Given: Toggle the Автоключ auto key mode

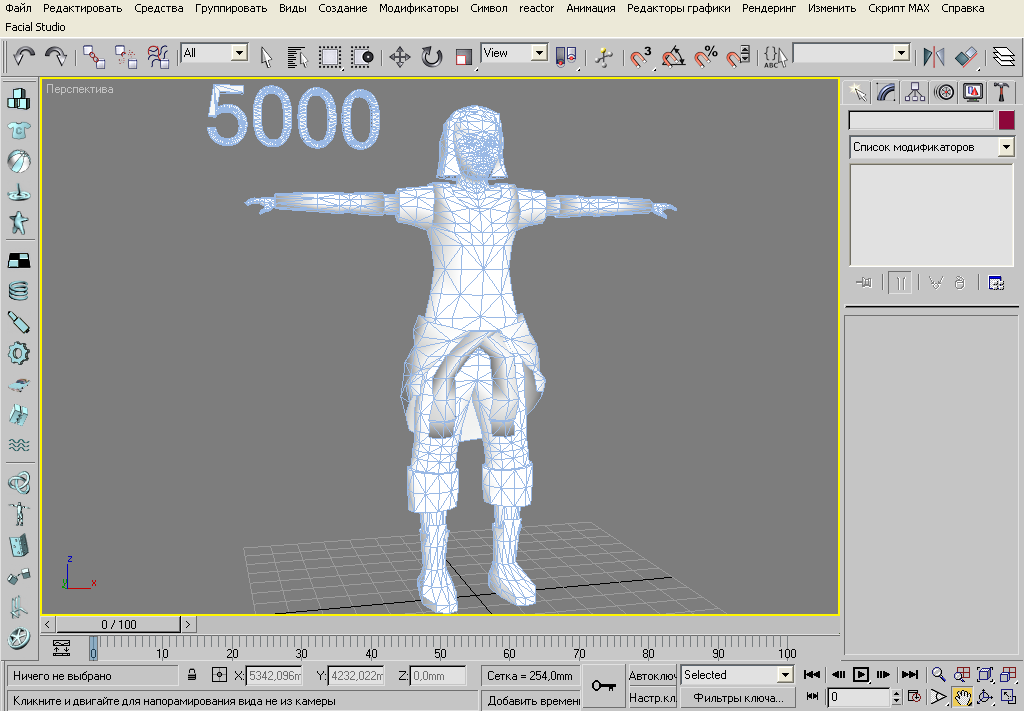Looking at the screenshot, I should 652,675.
